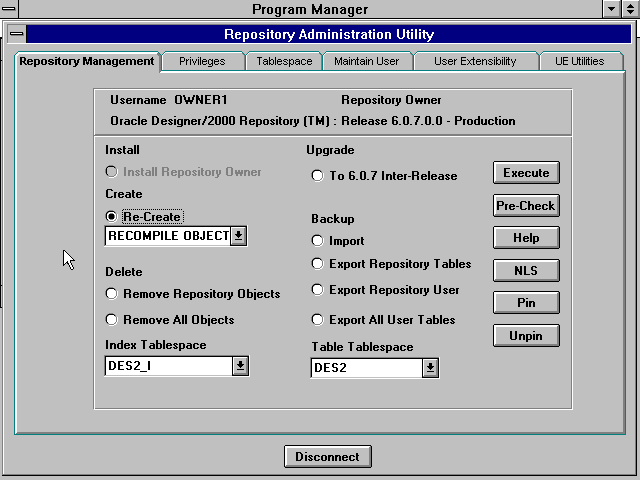Select Remove Repository Objects option
The width and height of the screenshot is (640, 480).
click(112, 294)
